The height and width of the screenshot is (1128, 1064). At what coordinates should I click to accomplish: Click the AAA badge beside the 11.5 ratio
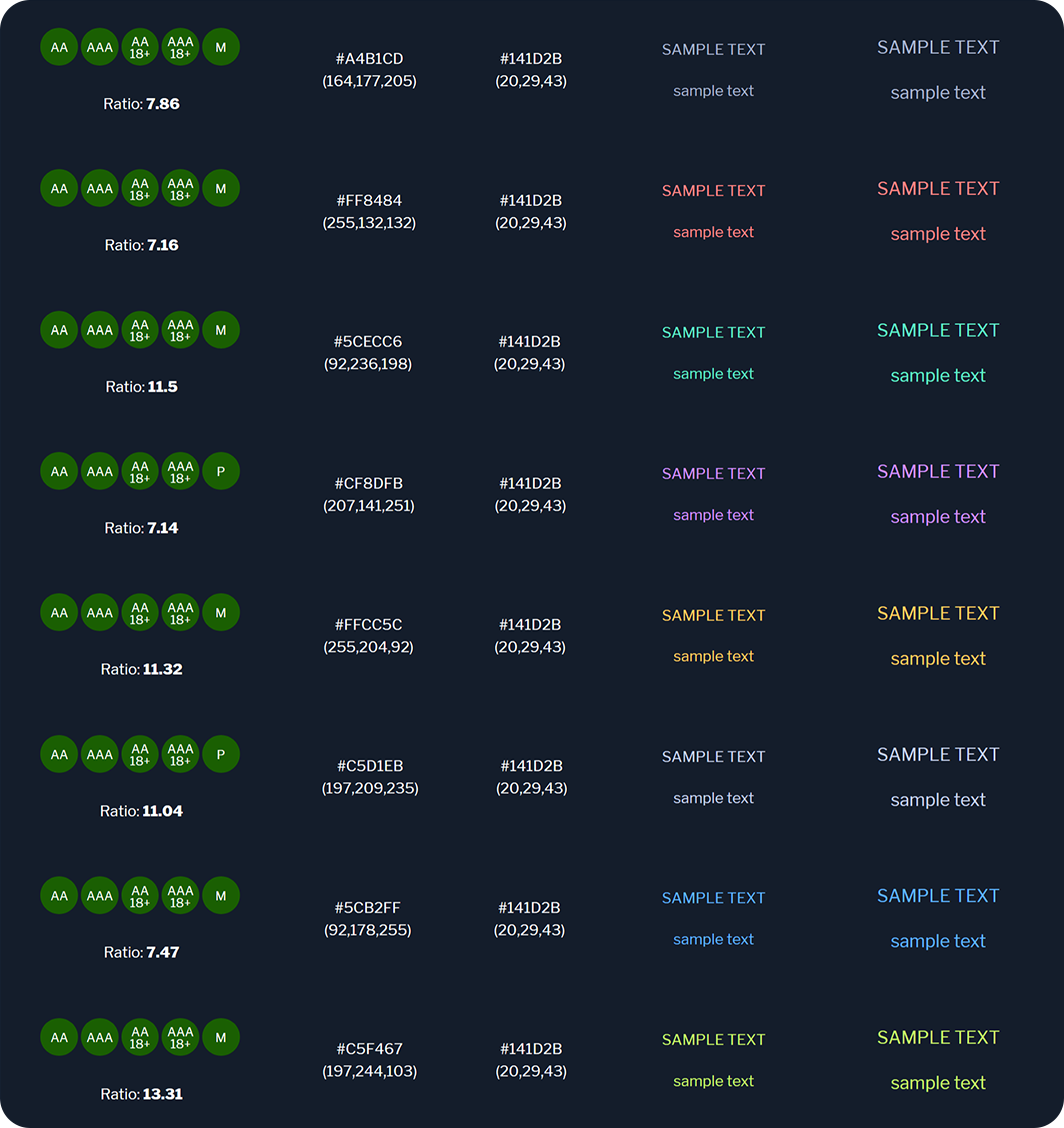point(100,330)
